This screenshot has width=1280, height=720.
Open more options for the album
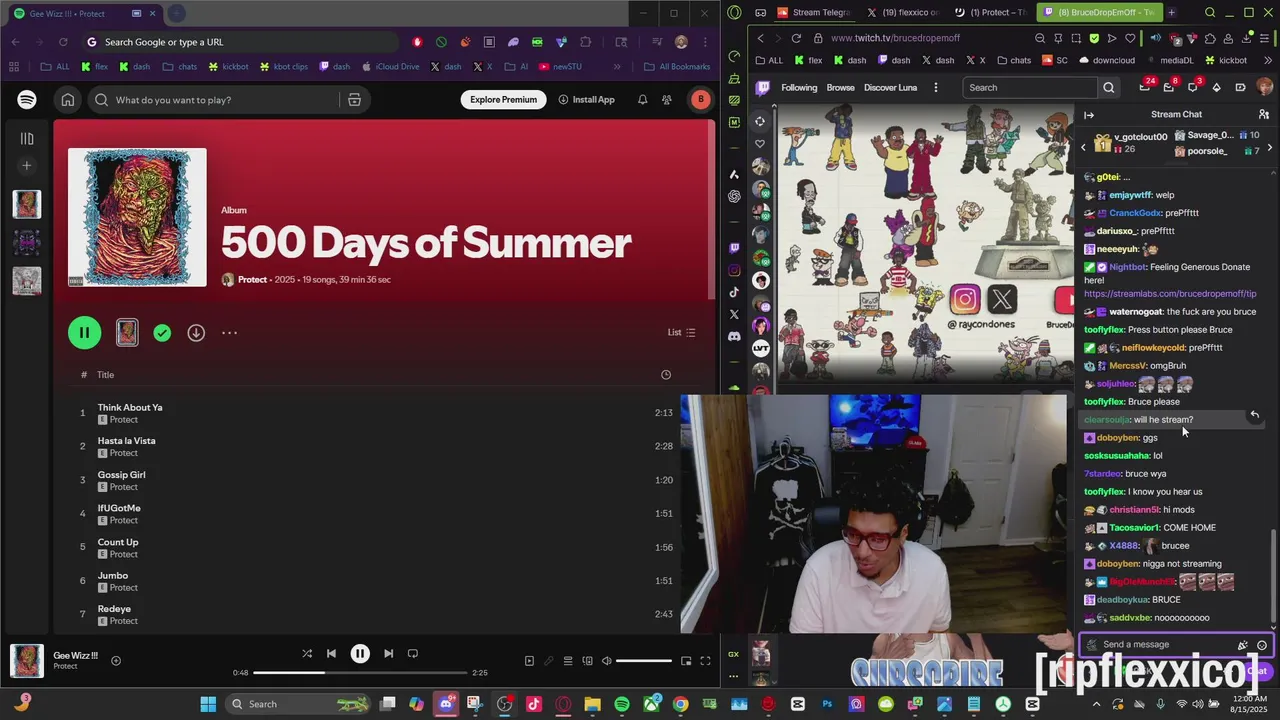229,333
